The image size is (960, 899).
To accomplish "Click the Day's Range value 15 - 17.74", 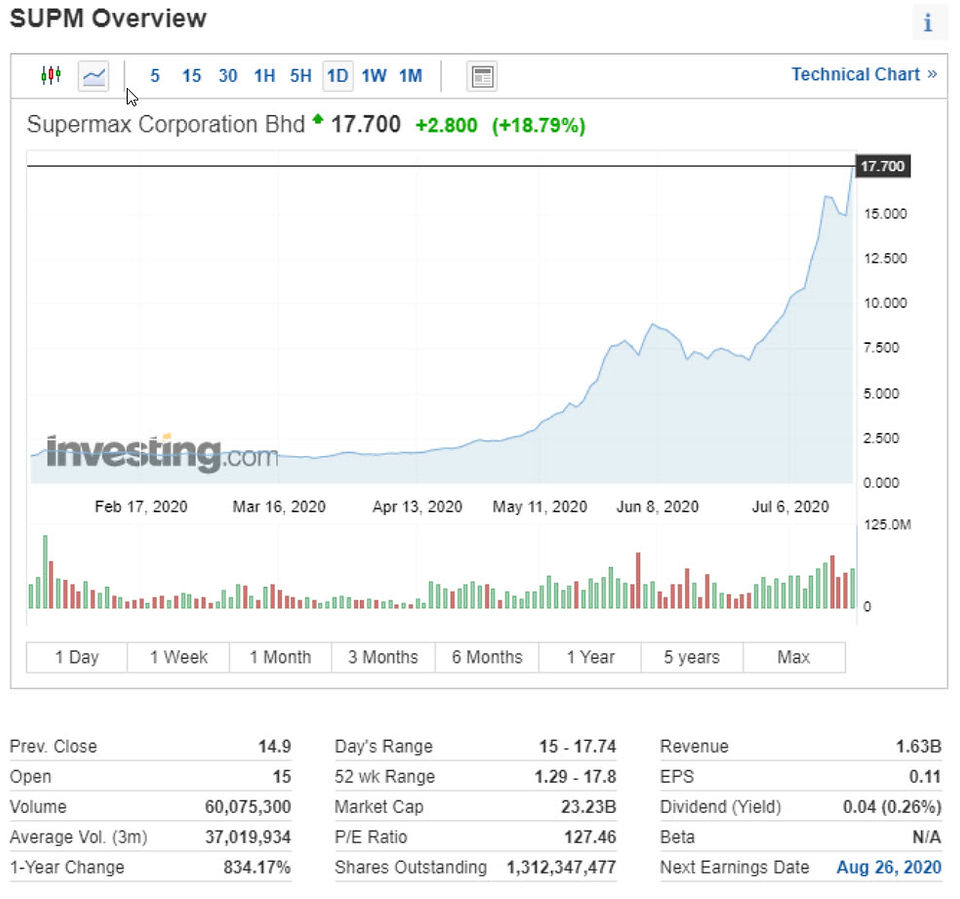I will click(577, 747).
